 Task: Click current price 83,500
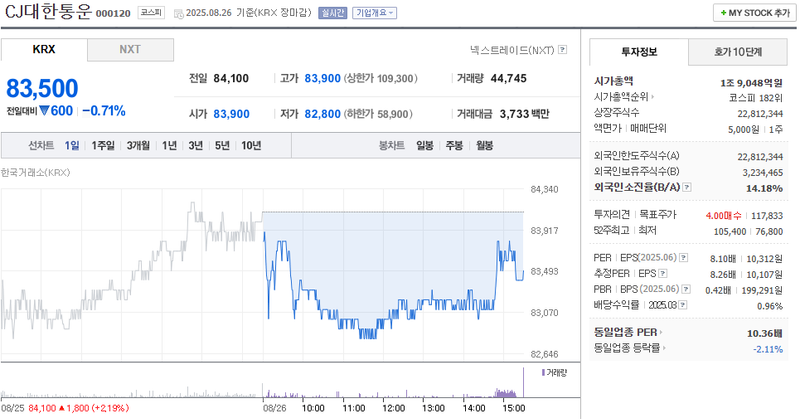tap(42, 88)
